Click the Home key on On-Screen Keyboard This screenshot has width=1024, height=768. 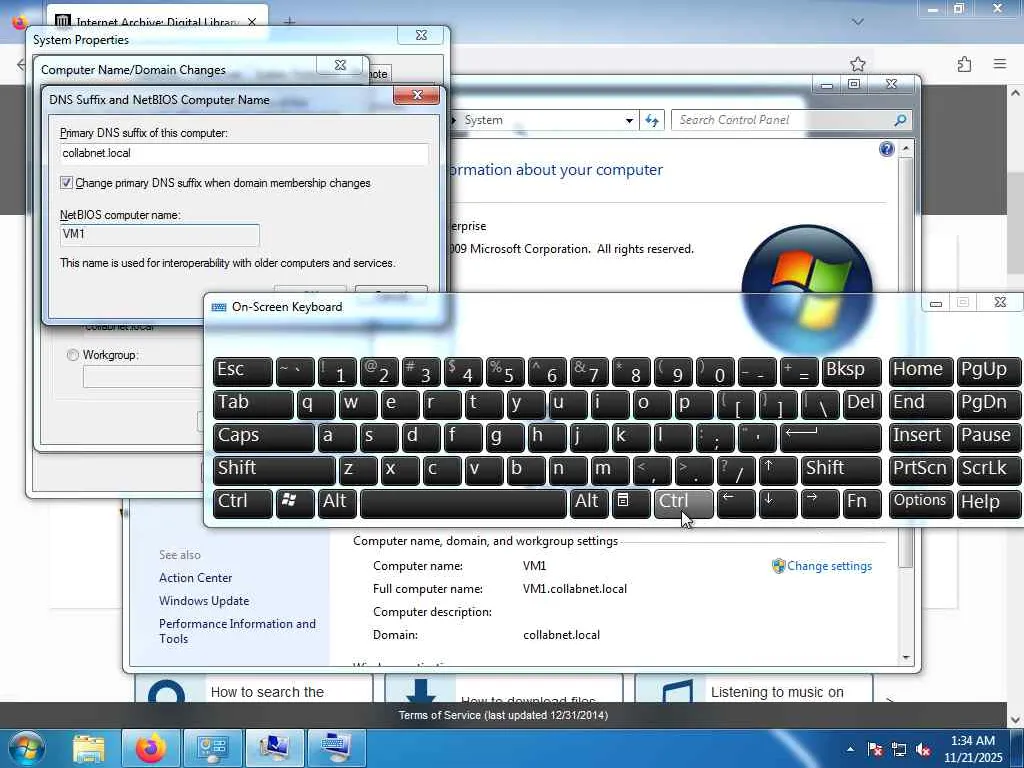click(x=920, y=372)
